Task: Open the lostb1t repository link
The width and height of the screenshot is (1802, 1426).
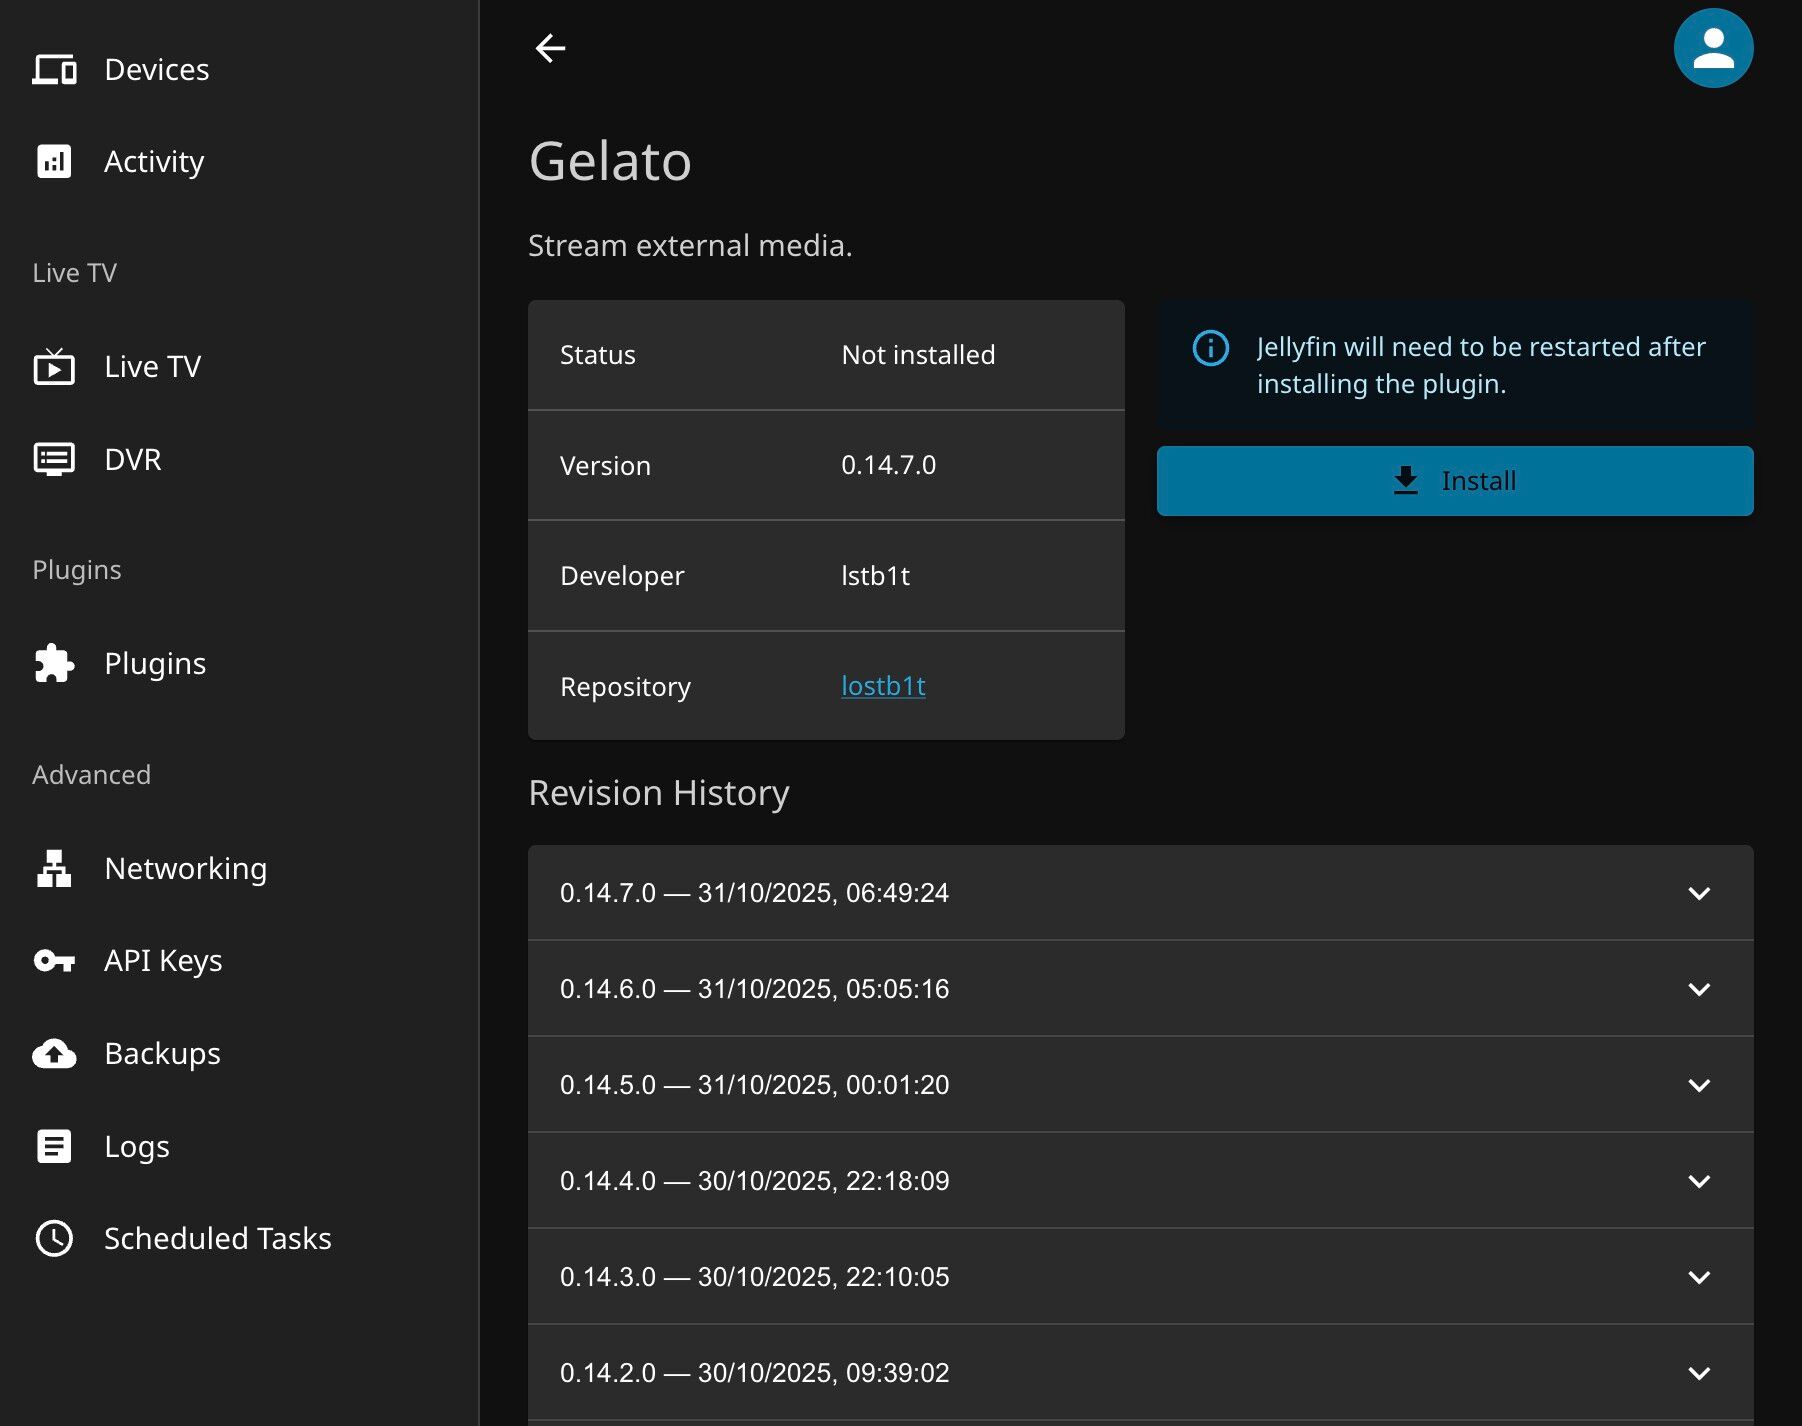Action: (883, 686)
